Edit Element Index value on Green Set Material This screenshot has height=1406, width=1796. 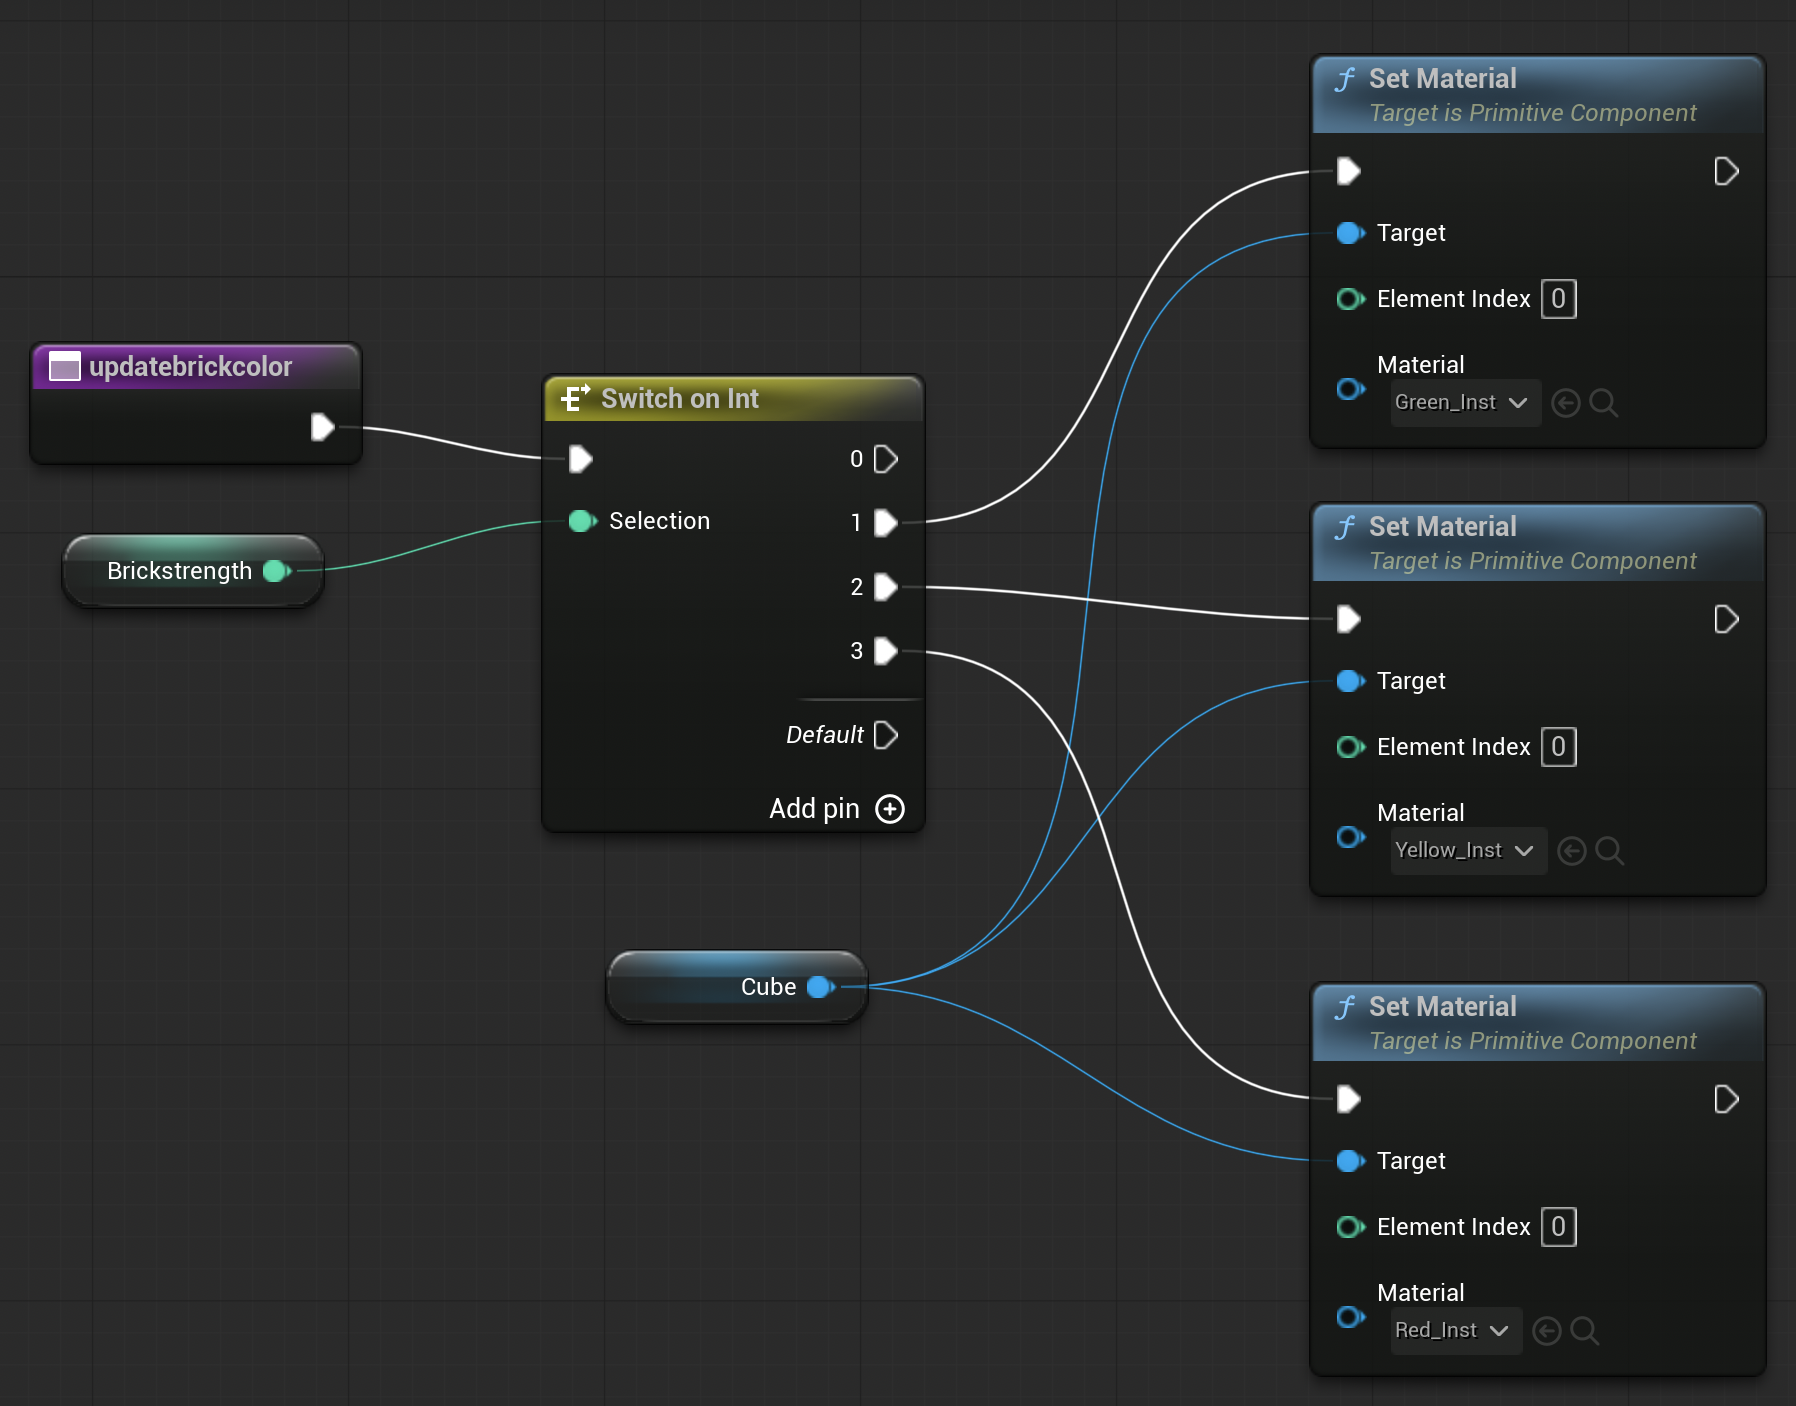[x=1559, y=299]
